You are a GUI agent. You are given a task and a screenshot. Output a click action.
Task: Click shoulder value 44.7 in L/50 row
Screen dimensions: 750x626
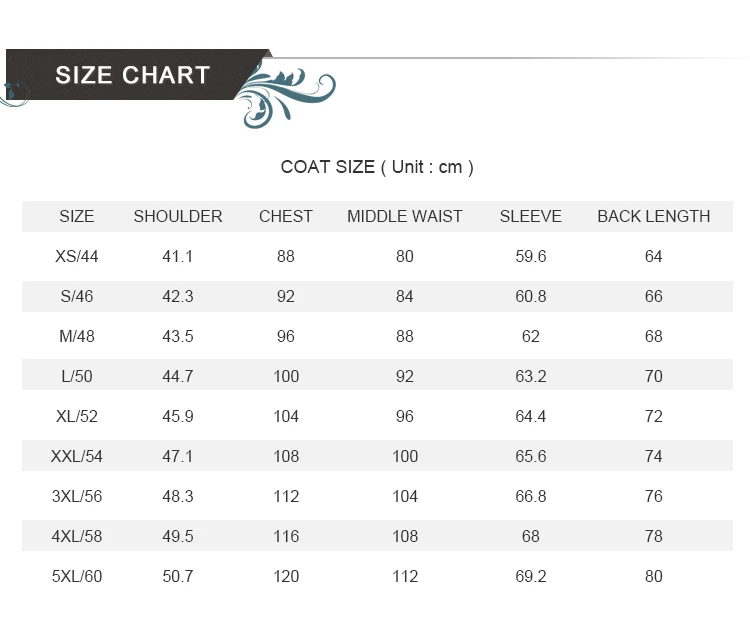178,376
